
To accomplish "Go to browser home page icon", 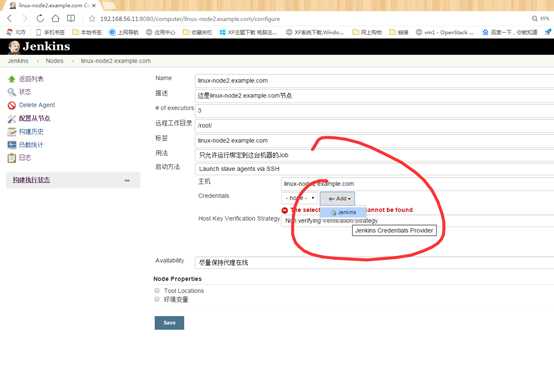I will click(x=55, y=18).
